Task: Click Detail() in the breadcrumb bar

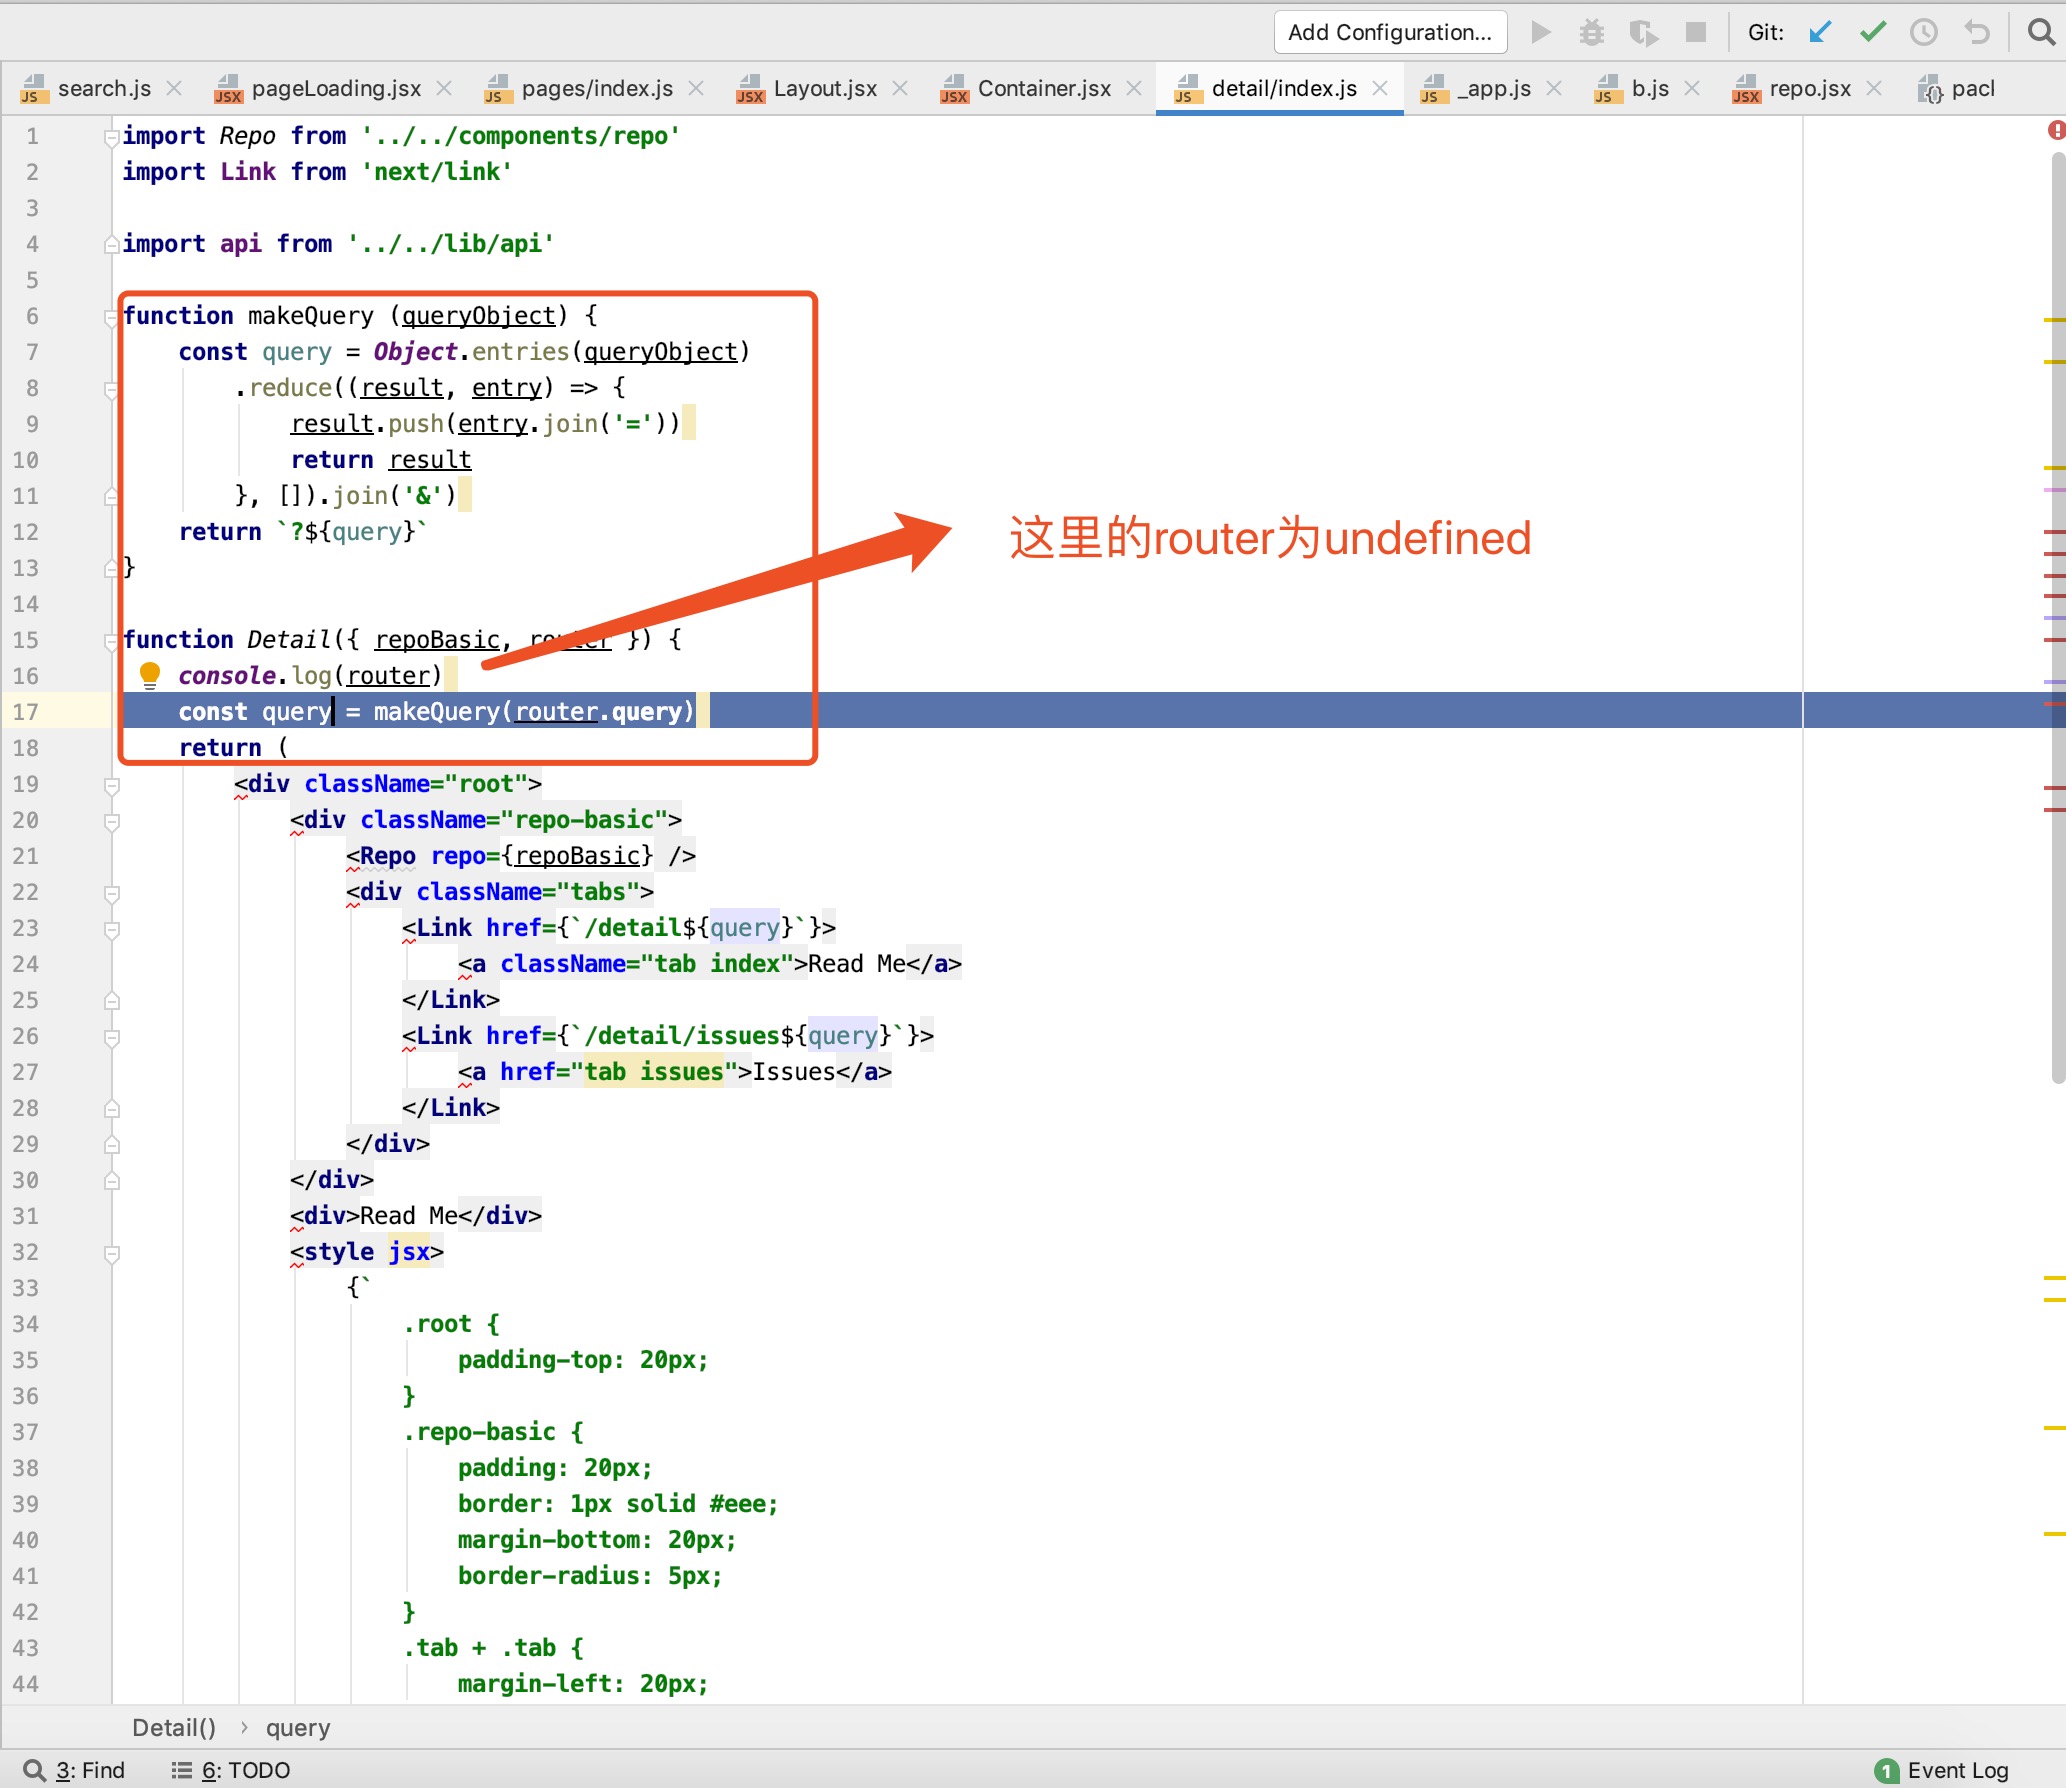Action: [x=174, y=1728]
